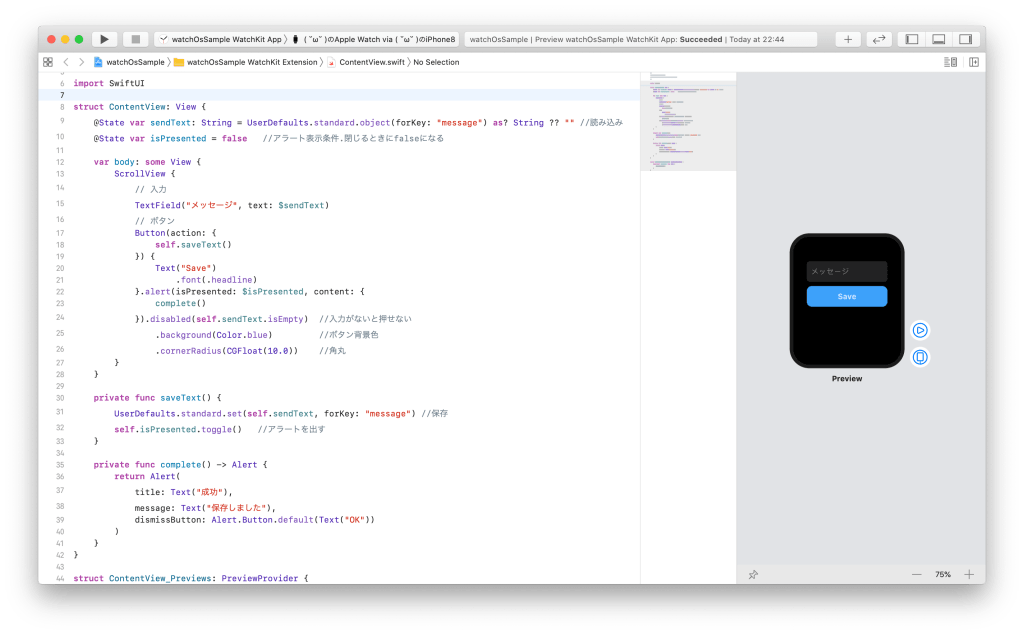Click the Run (play) button in toolbar
Viewport: 1024px width, 635px height.
[104, 39]
